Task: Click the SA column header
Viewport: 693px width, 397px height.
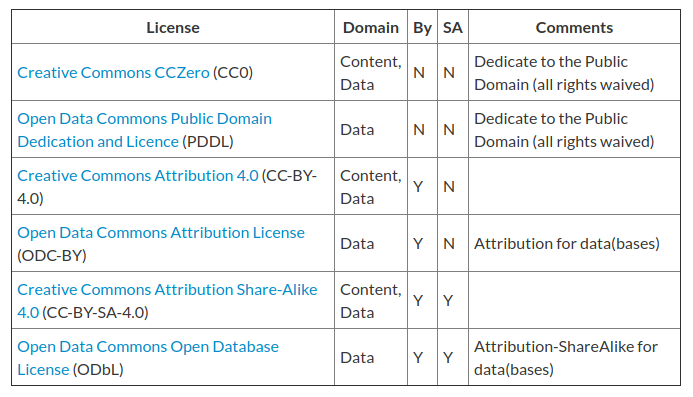Action: pyautogui.click(x=453, y=27)
